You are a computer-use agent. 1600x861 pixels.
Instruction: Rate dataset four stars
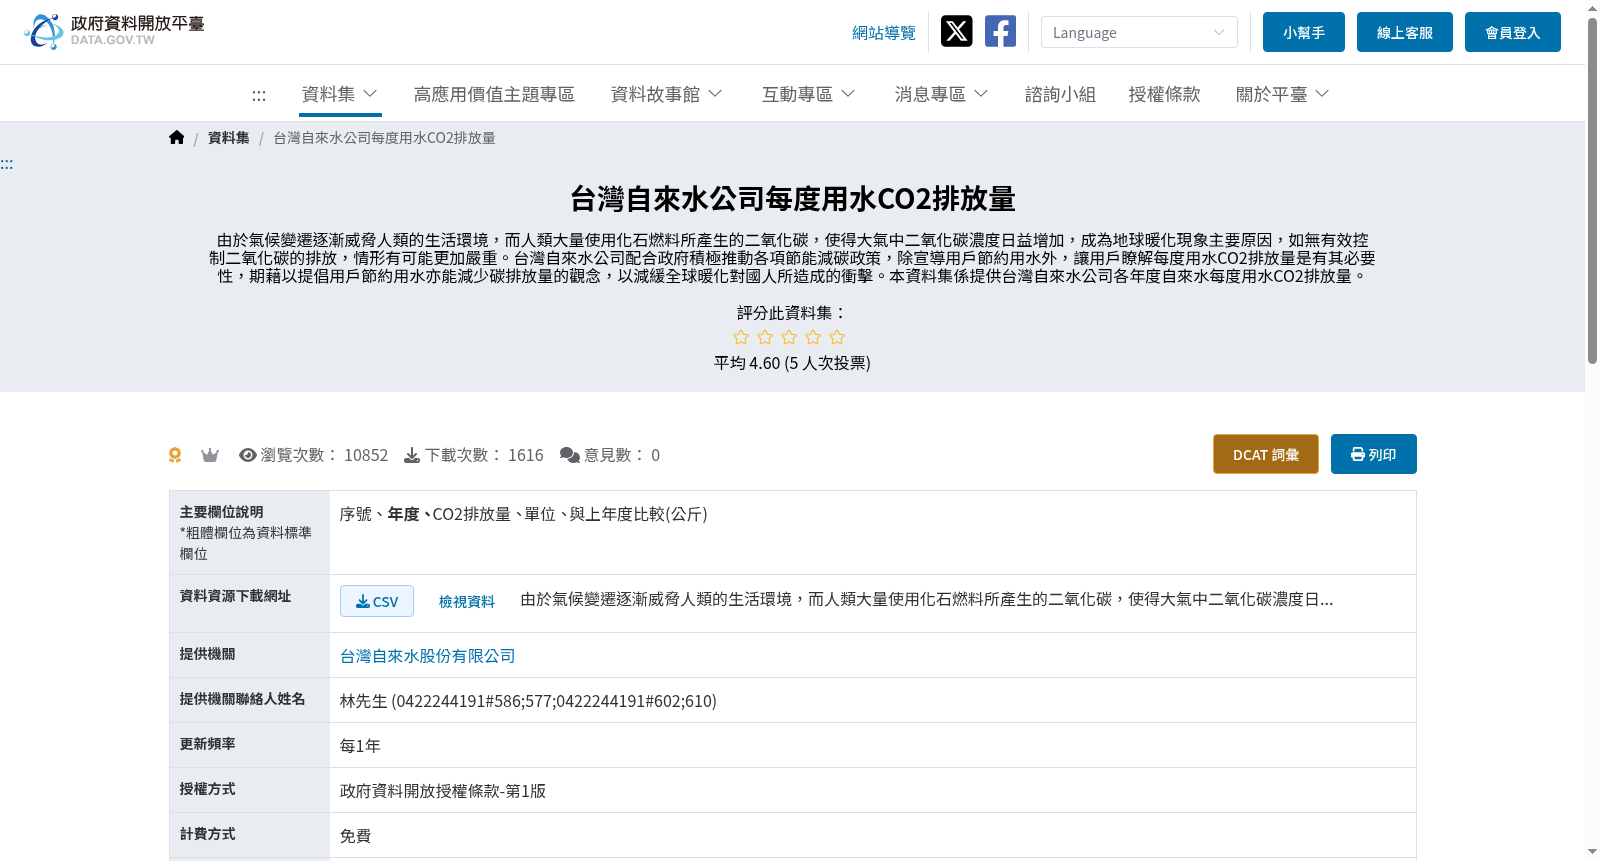[813, 337]
